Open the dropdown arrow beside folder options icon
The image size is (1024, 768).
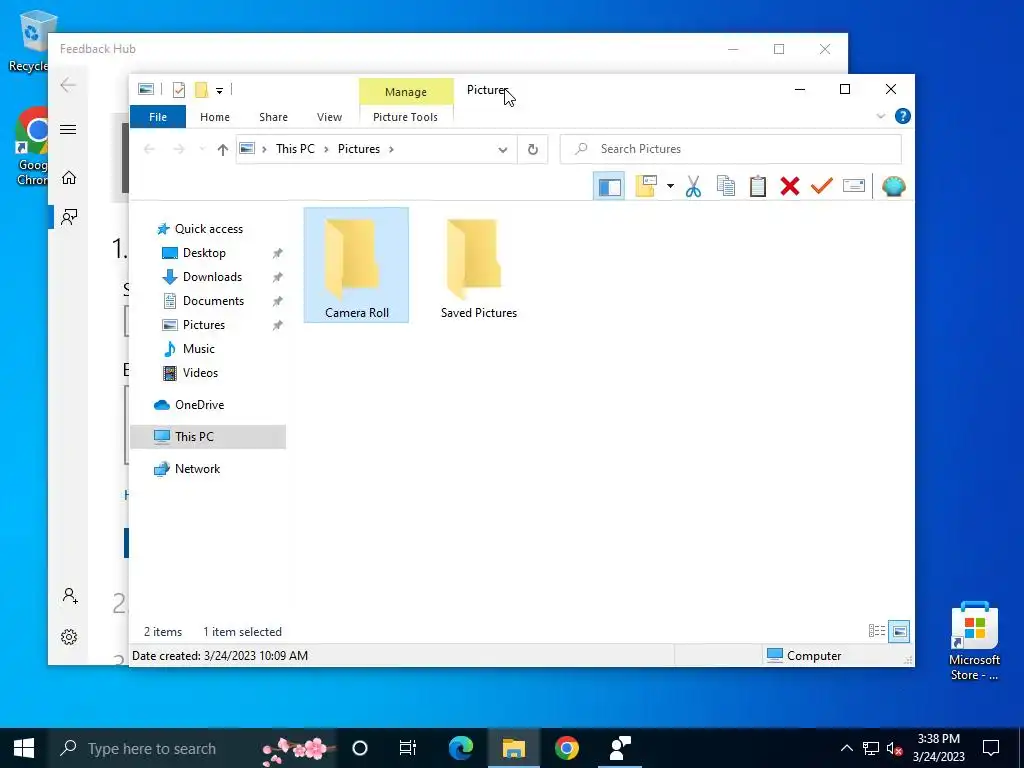[x=670, y=187]
